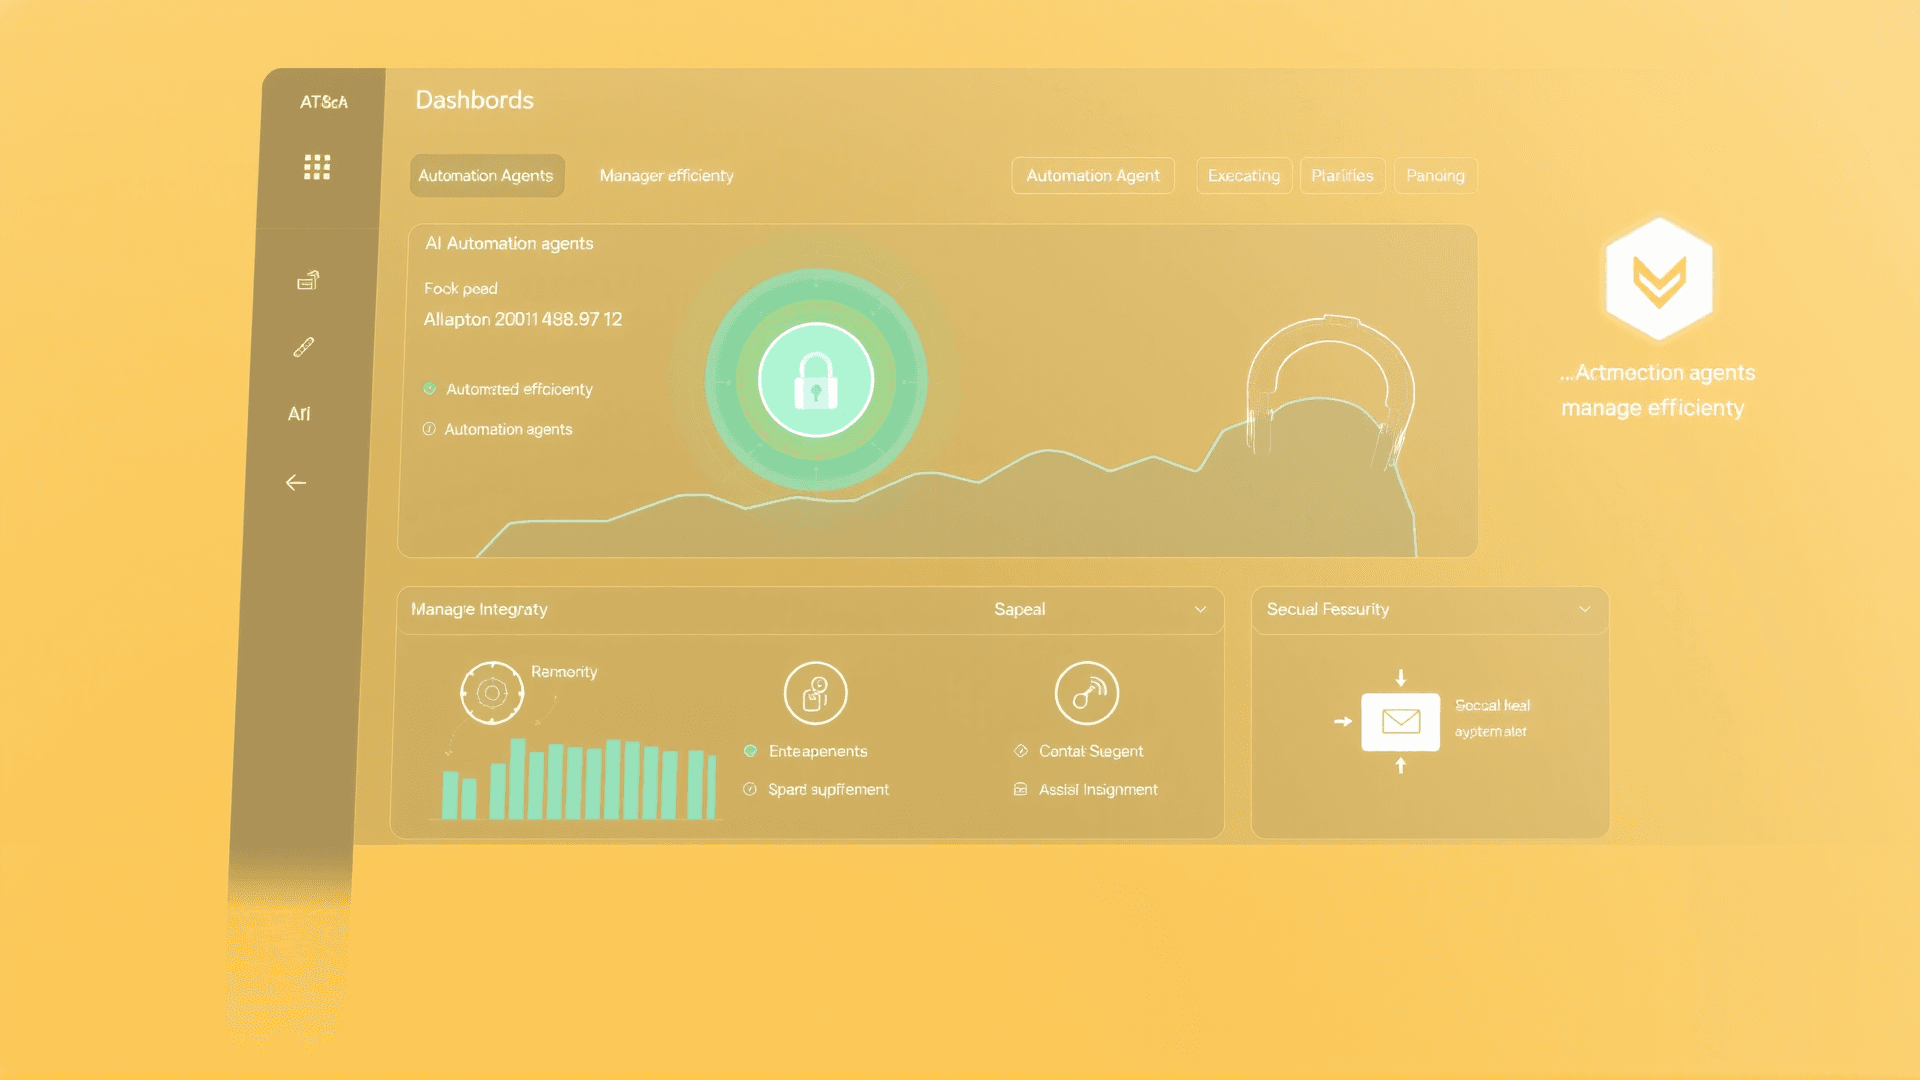
Task: Click the person key circle icon
Action: coord(815,693)
